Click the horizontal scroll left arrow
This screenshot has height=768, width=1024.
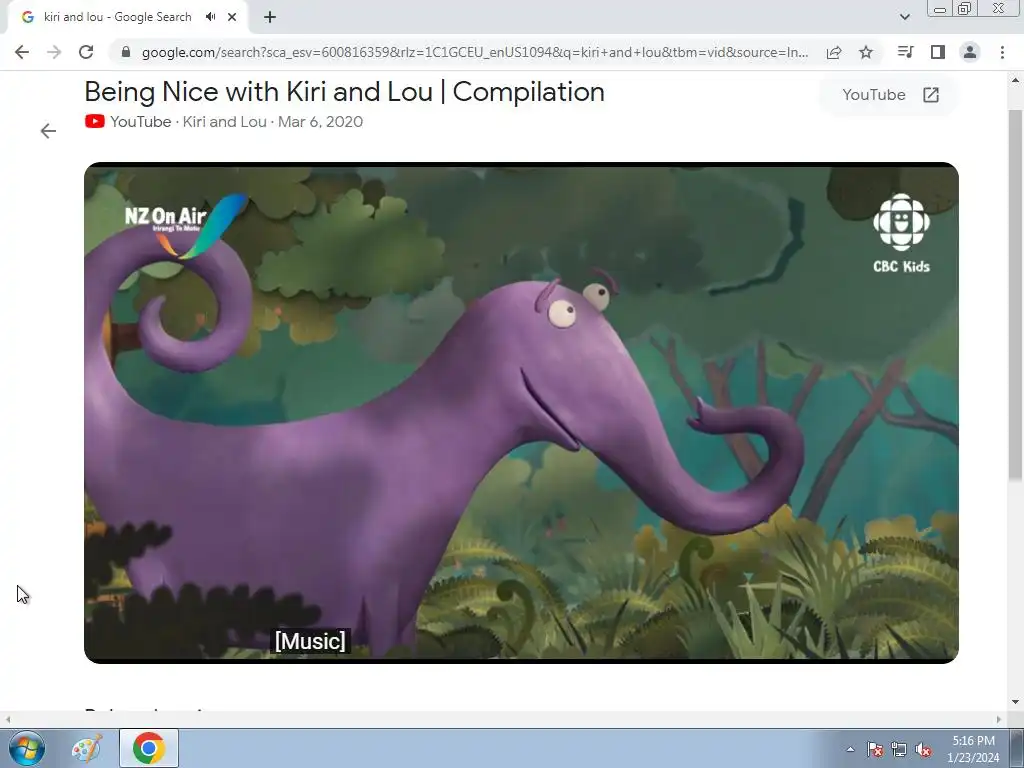(7, 719)
